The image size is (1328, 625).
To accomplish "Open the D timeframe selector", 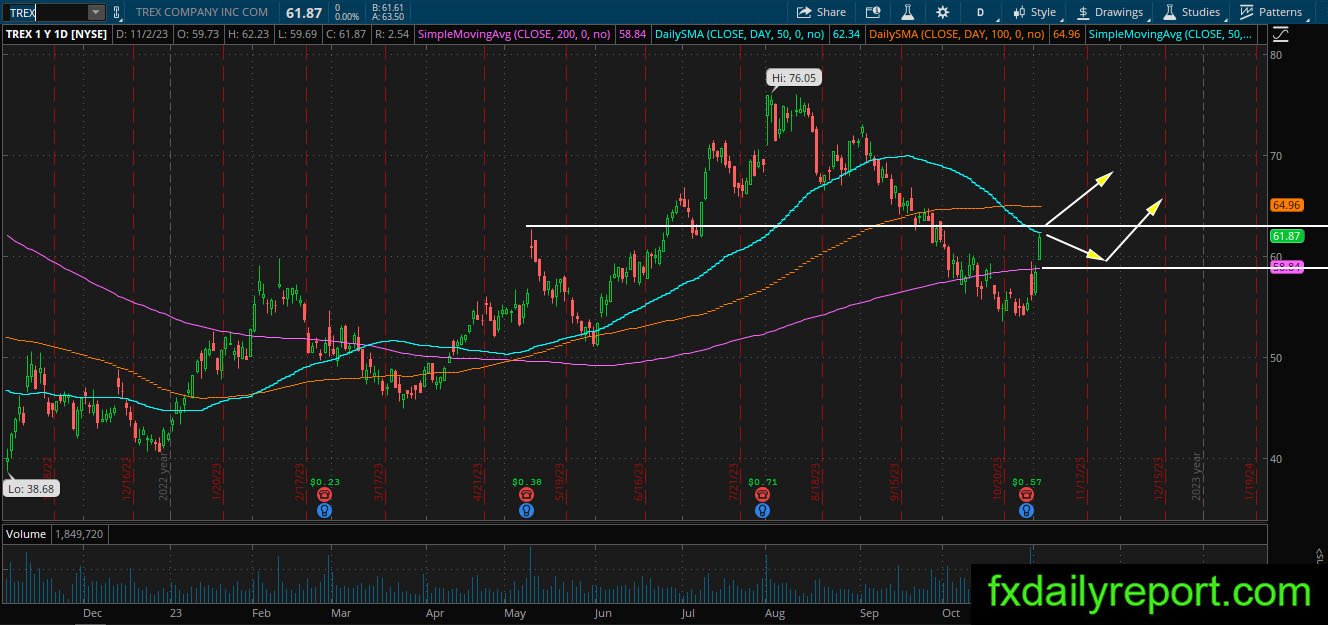I will (980, 12).
